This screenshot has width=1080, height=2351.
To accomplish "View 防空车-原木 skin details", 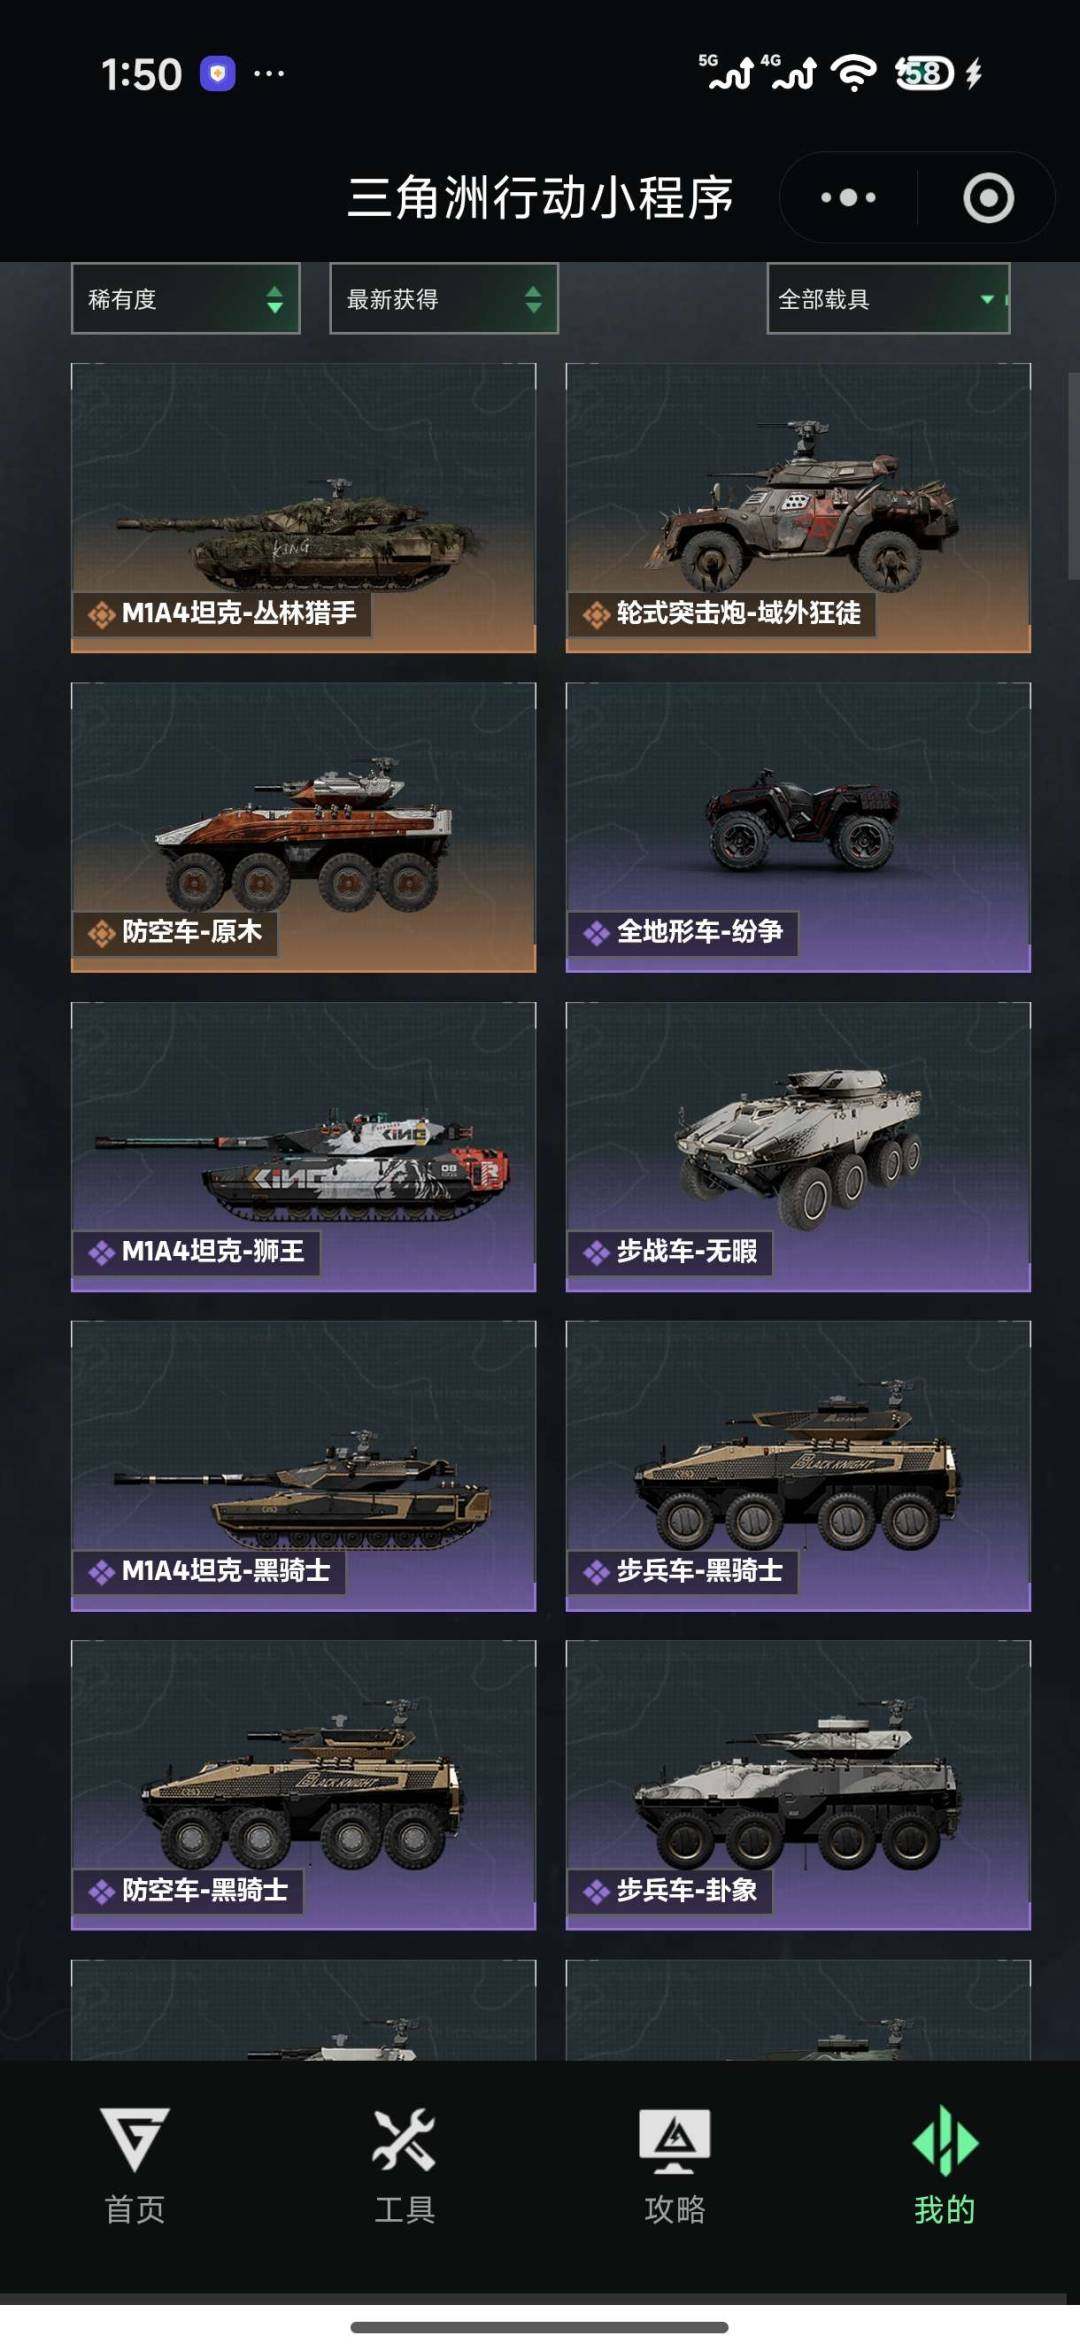I will tap(304, 827).
